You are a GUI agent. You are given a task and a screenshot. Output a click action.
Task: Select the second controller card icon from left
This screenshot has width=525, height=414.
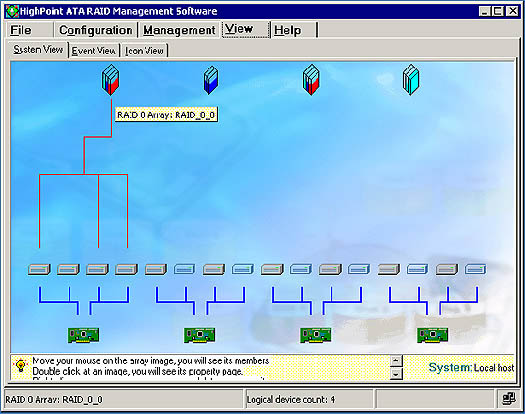coord(200,335)
